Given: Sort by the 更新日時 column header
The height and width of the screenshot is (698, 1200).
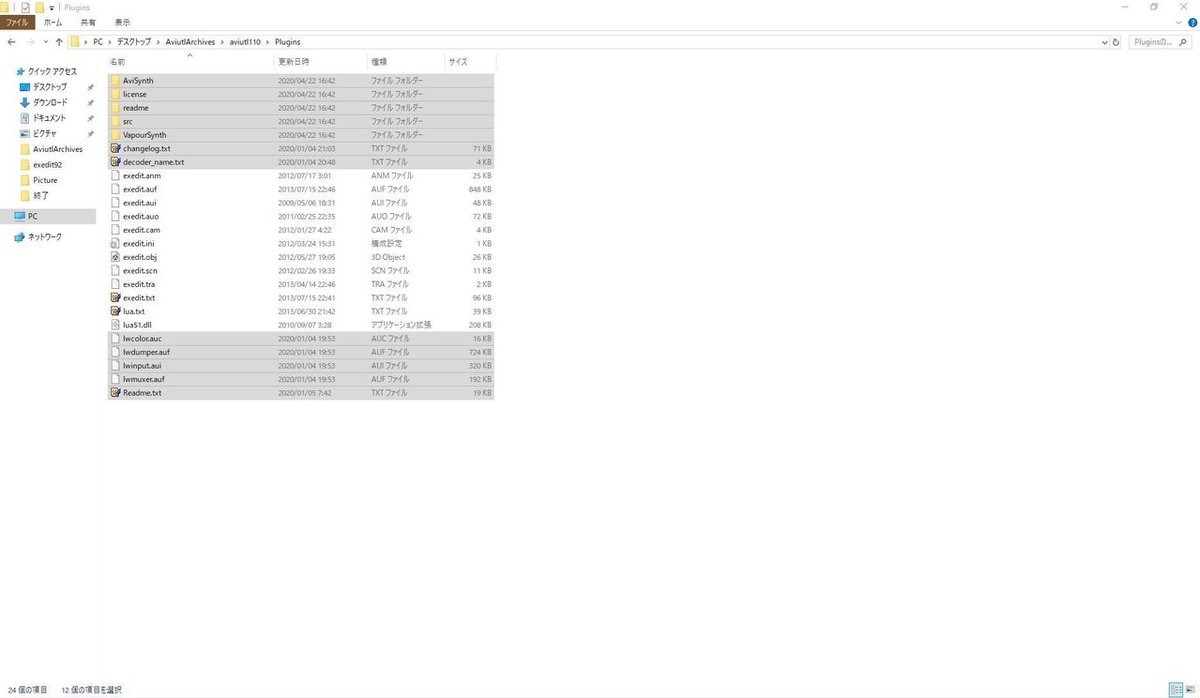Looking at the screenshot, I should point(320,62).
